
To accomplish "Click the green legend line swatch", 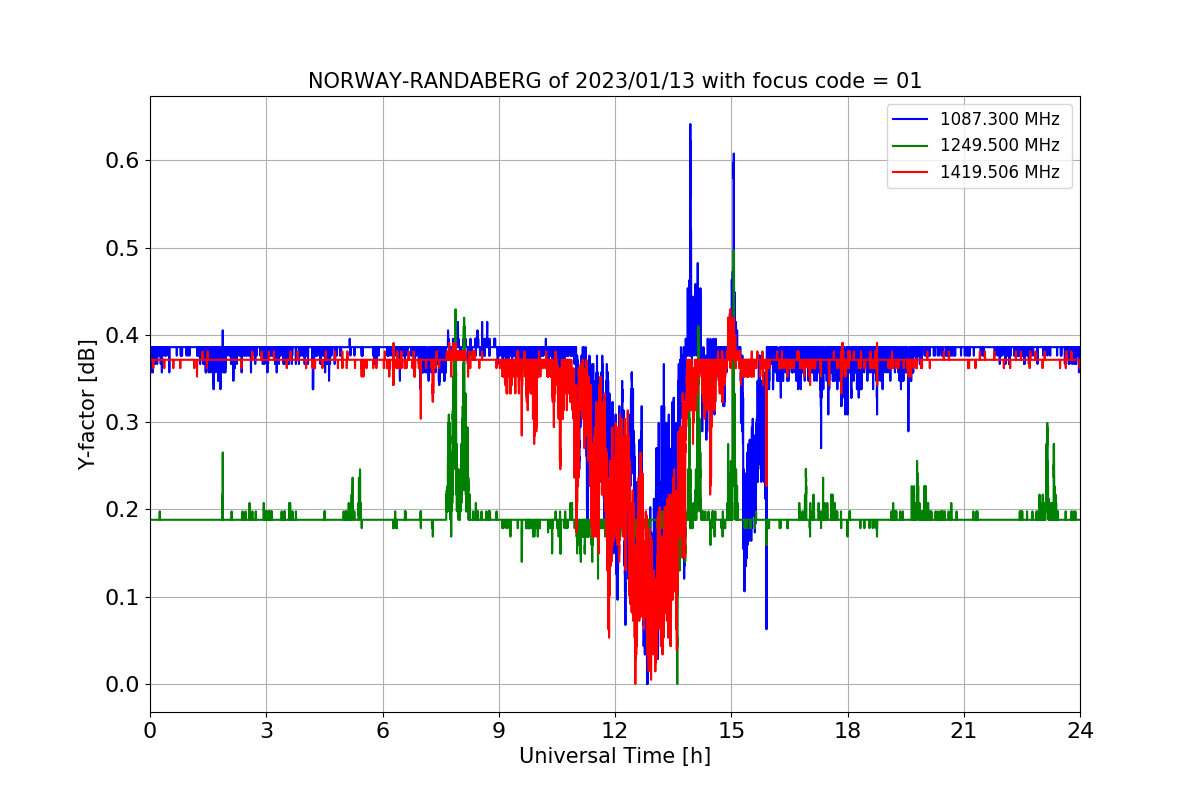I will point(910,146).
